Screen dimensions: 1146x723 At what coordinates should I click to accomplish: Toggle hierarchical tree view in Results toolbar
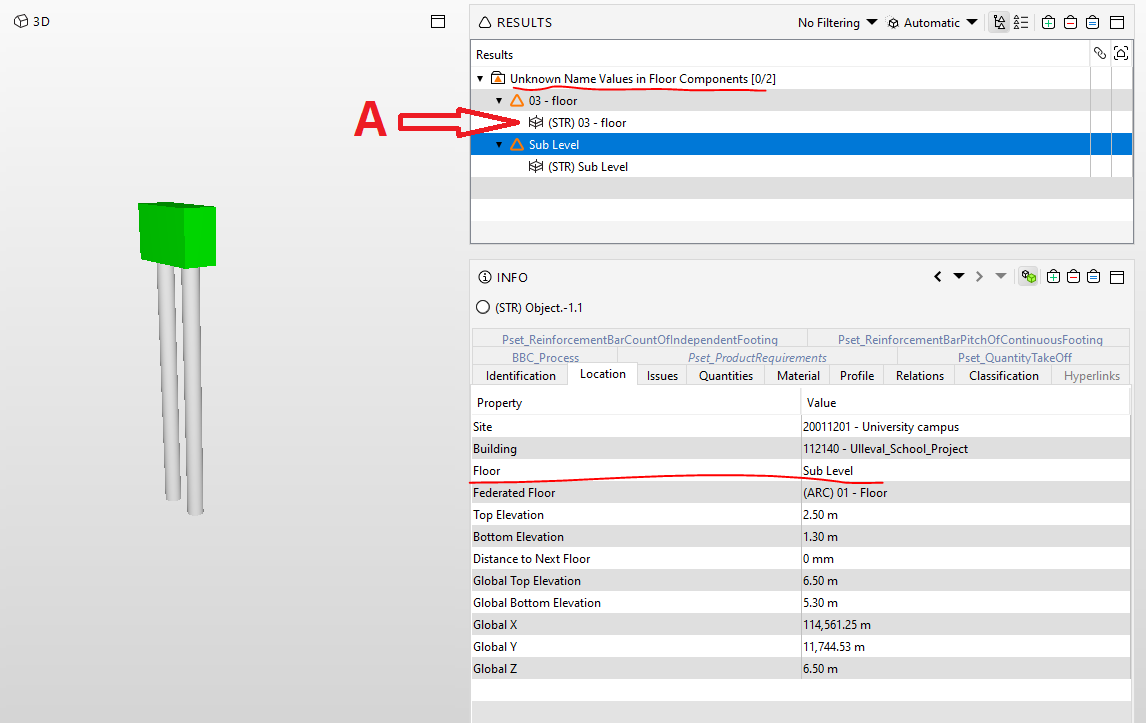pos(999,23)
